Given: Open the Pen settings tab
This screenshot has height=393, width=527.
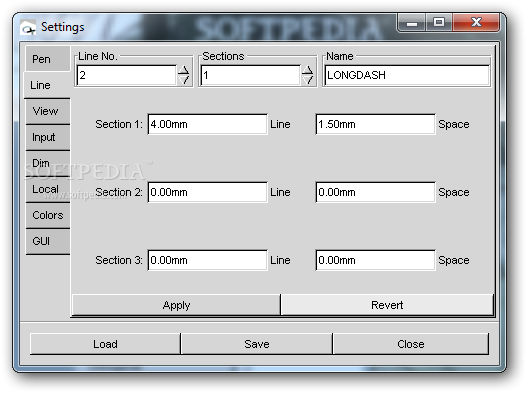Looking at the screenshot, I should pyautogui.click(x=48, y=59).
